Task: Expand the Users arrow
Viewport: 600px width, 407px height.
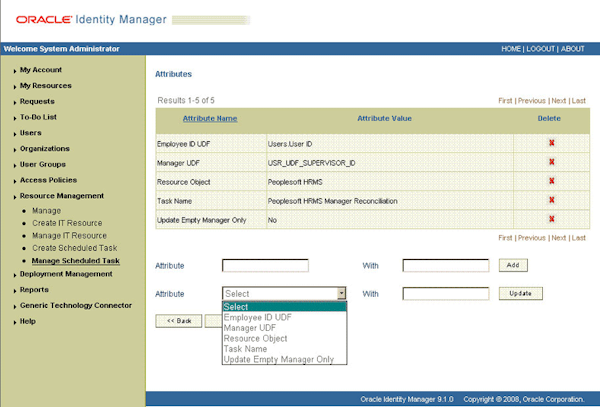Action: (x=15, y=134)
